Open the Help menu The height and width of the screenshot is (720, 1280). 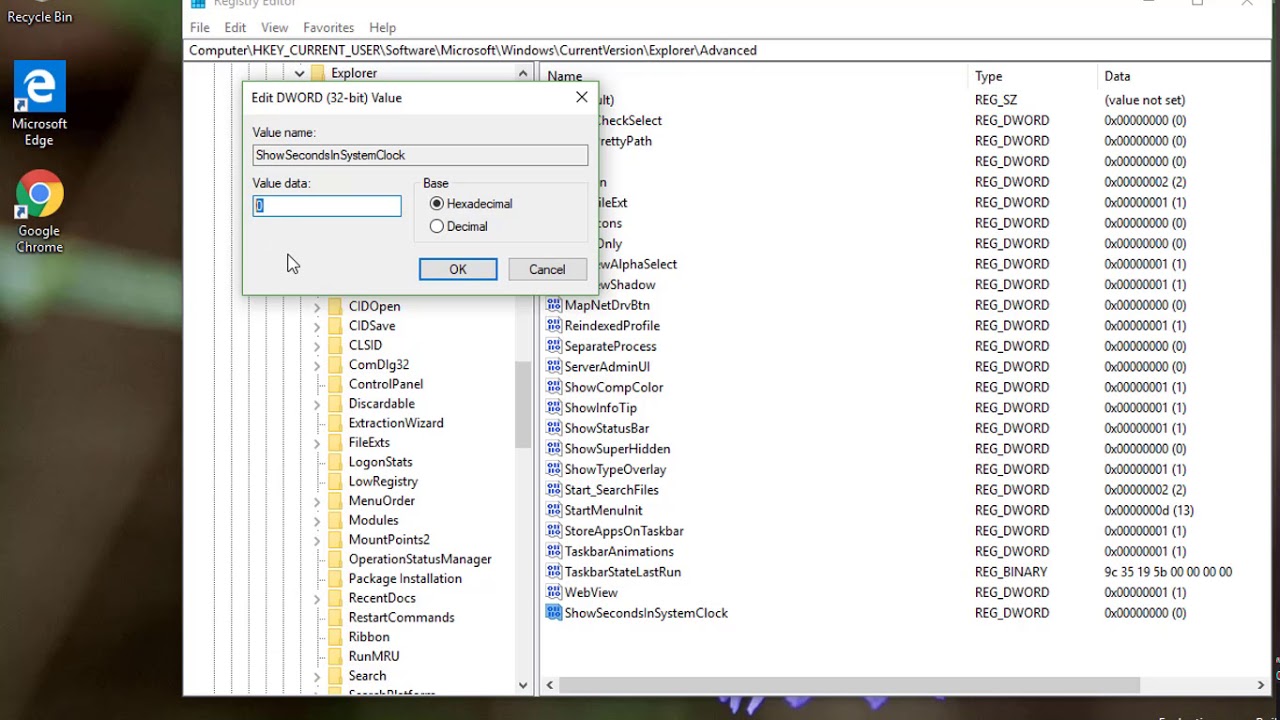pyautogui.click(x=382, y=27)
